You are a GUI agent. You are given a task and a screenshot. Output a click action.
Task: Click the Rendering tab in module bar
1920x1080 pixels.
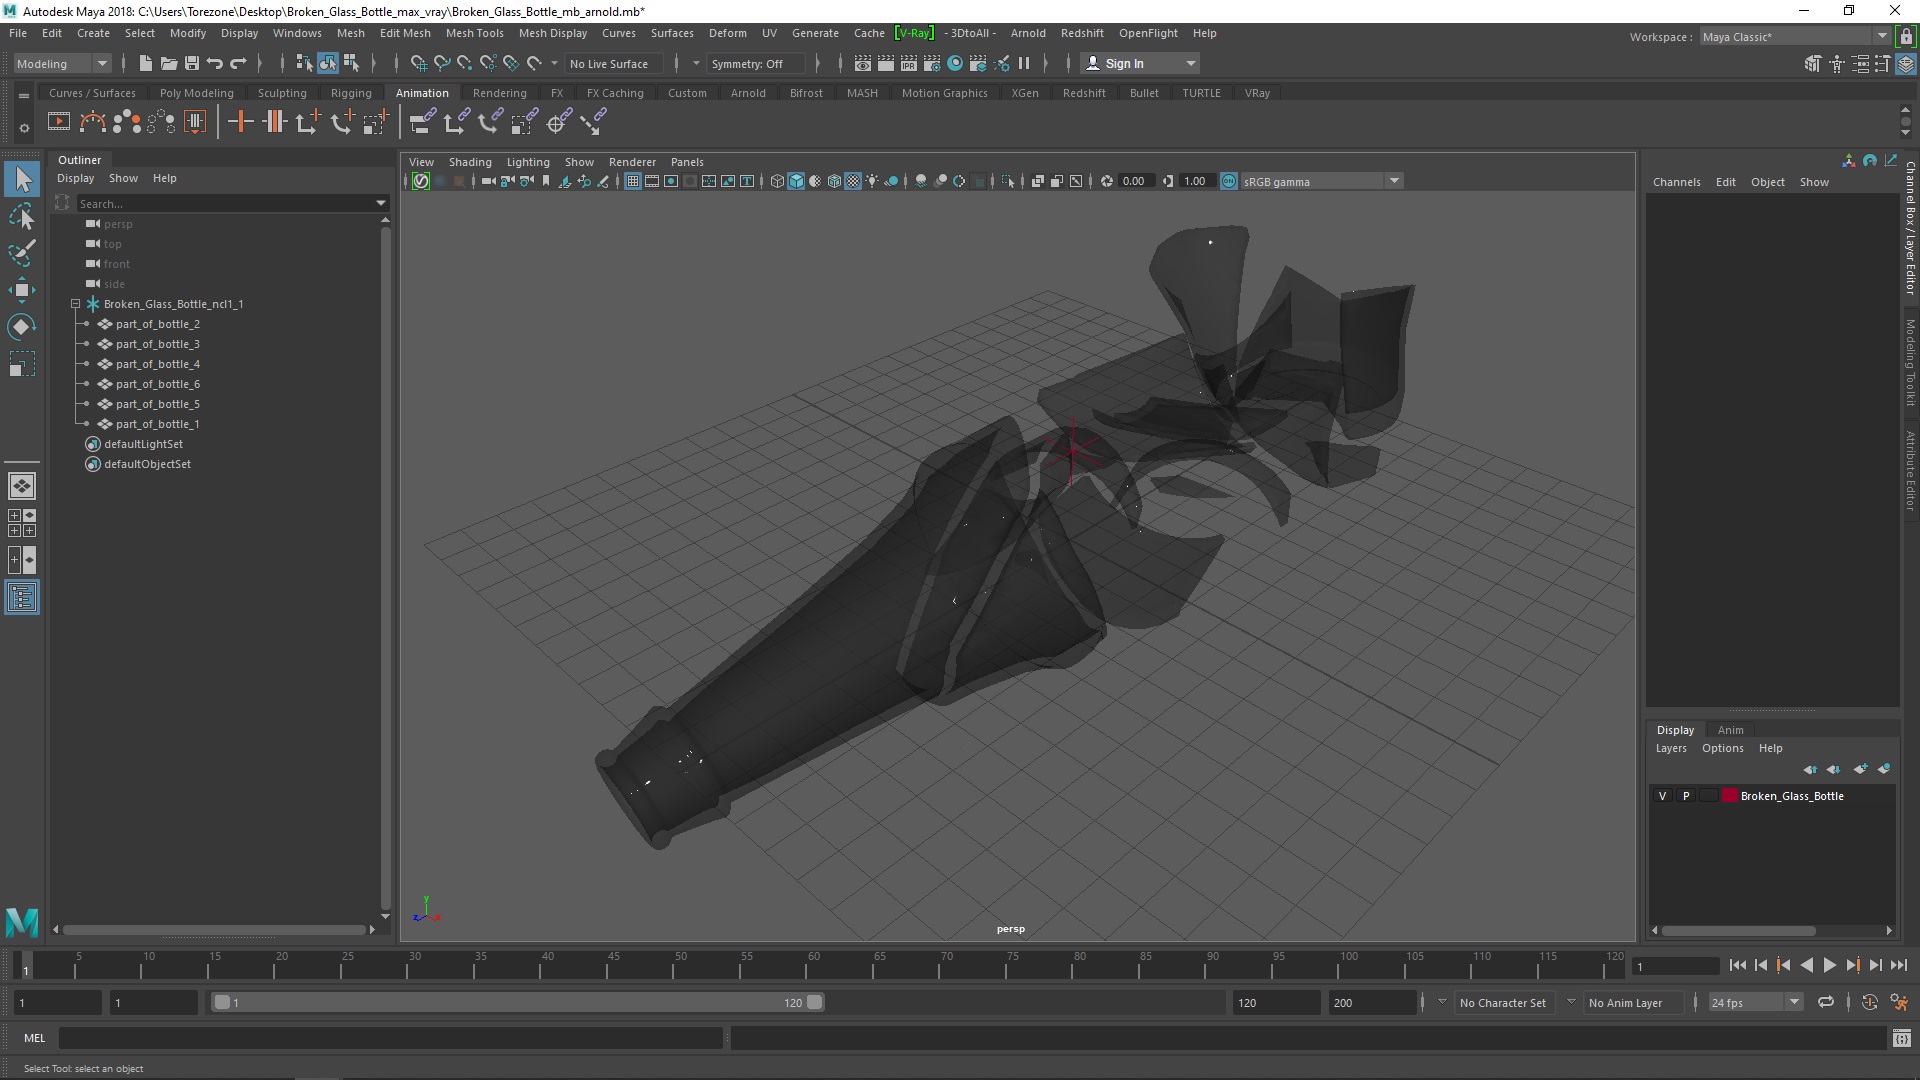pyautogui.click(x=498, y=92)
